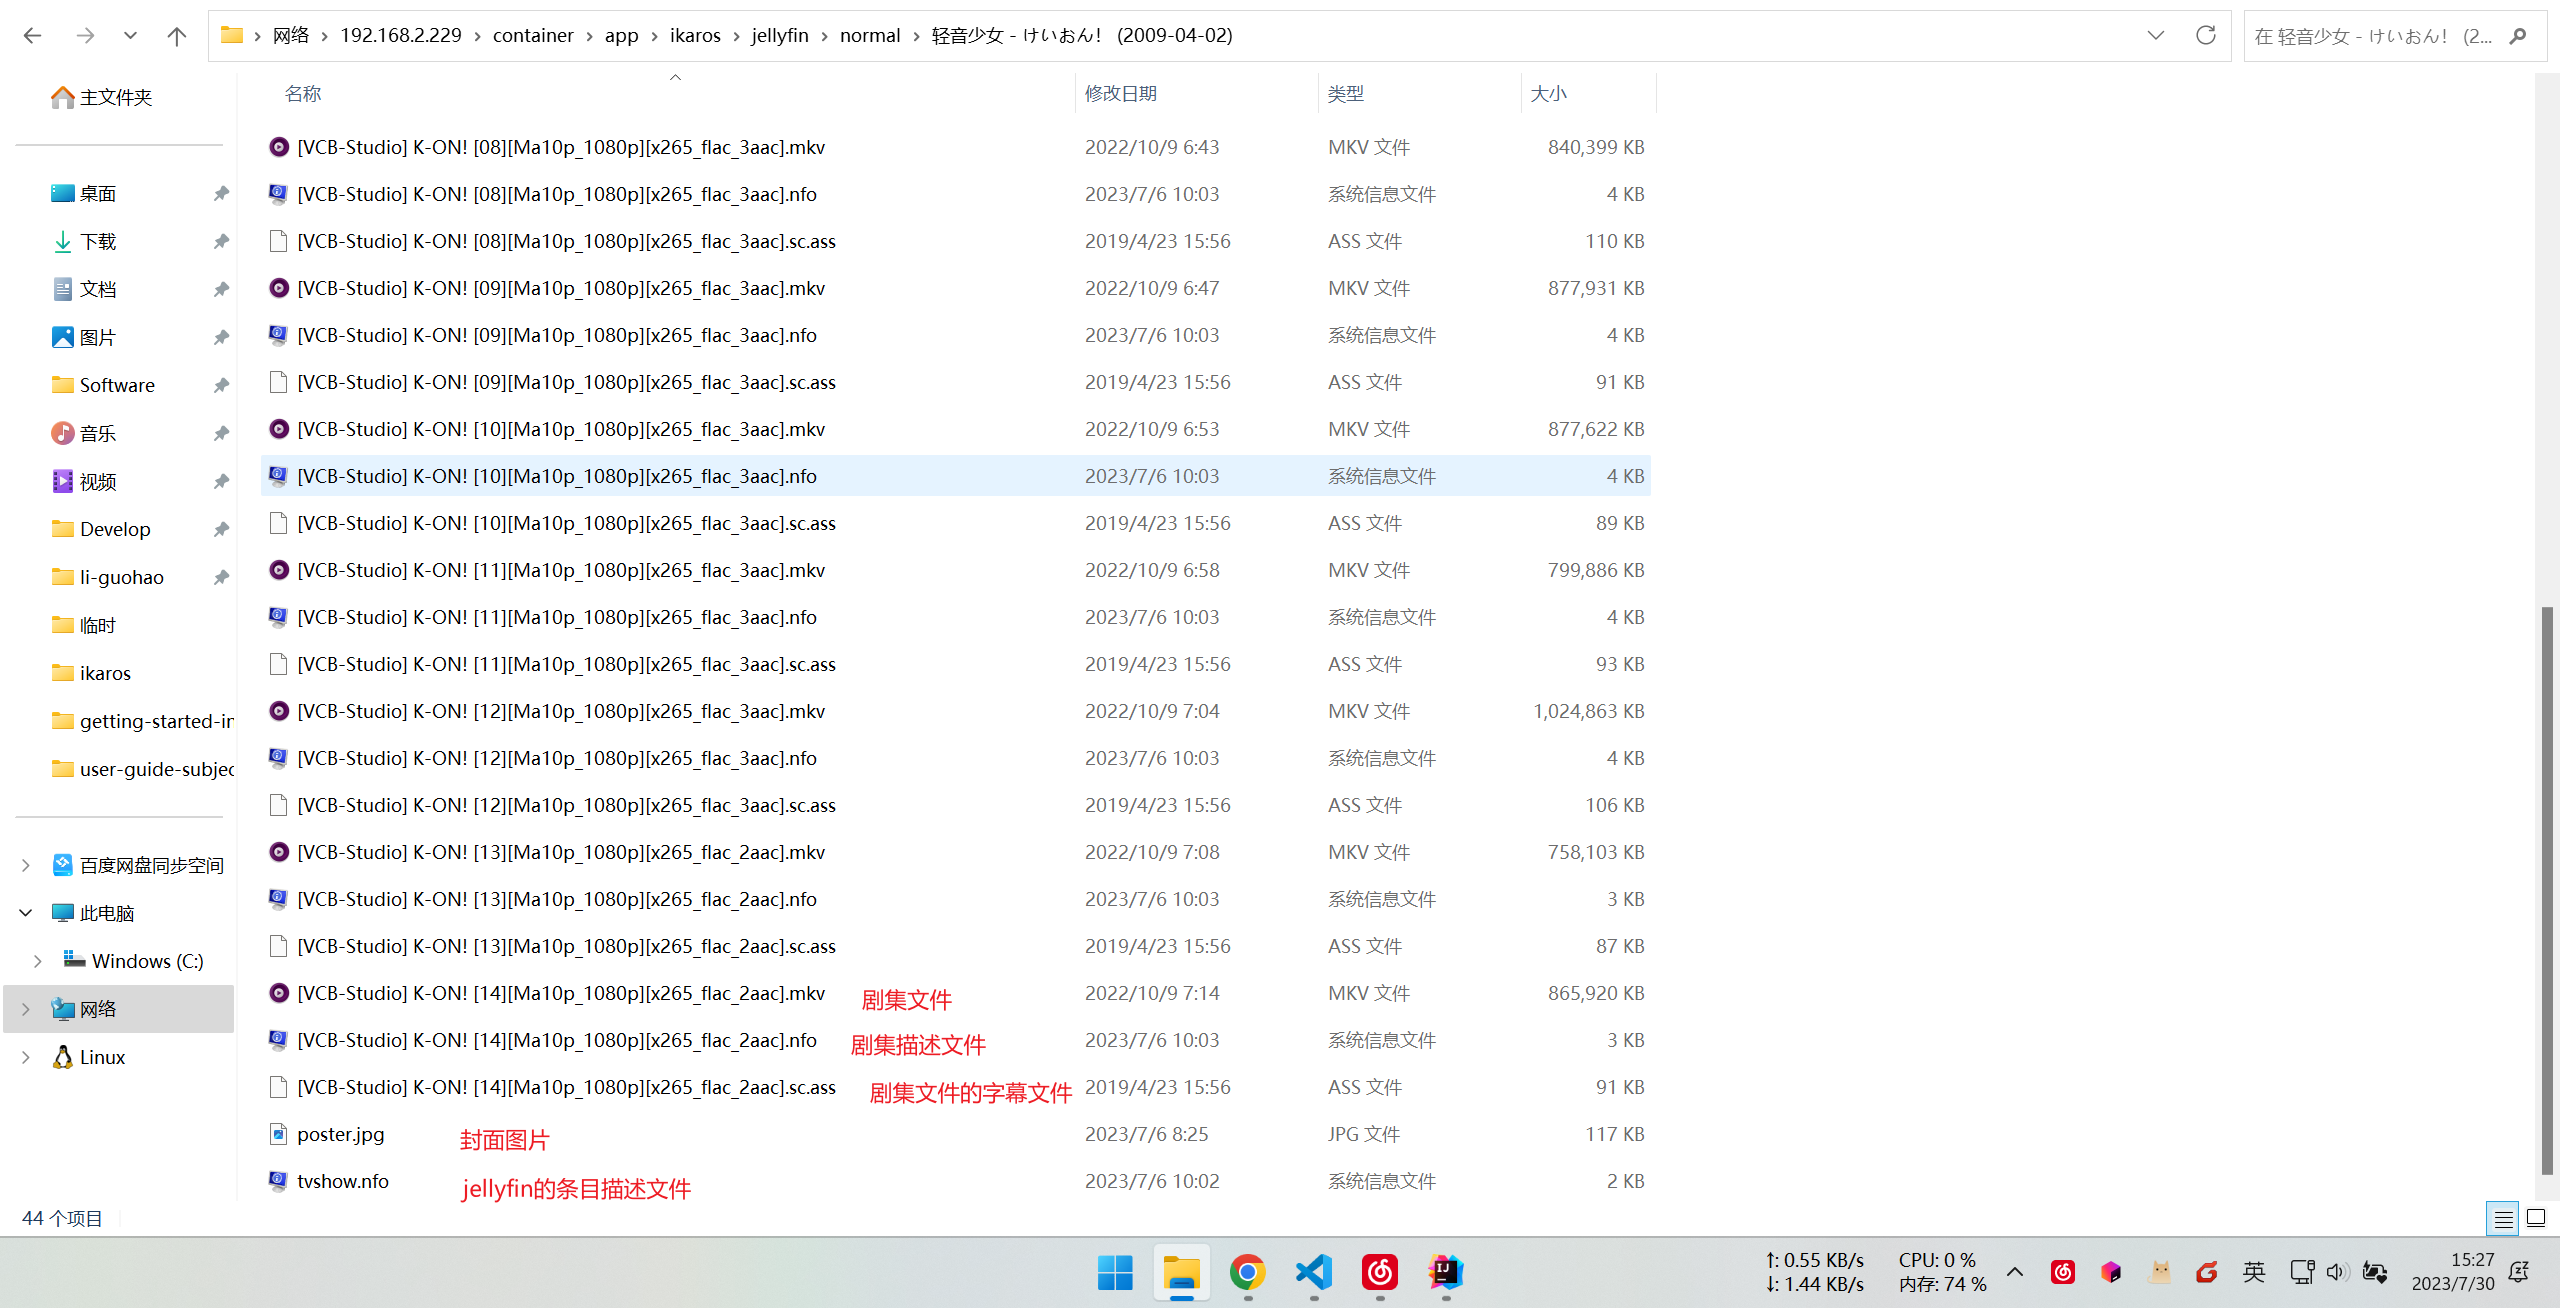
Task: Collapse the 此电脑 tree node
Action: pos(26,913)
